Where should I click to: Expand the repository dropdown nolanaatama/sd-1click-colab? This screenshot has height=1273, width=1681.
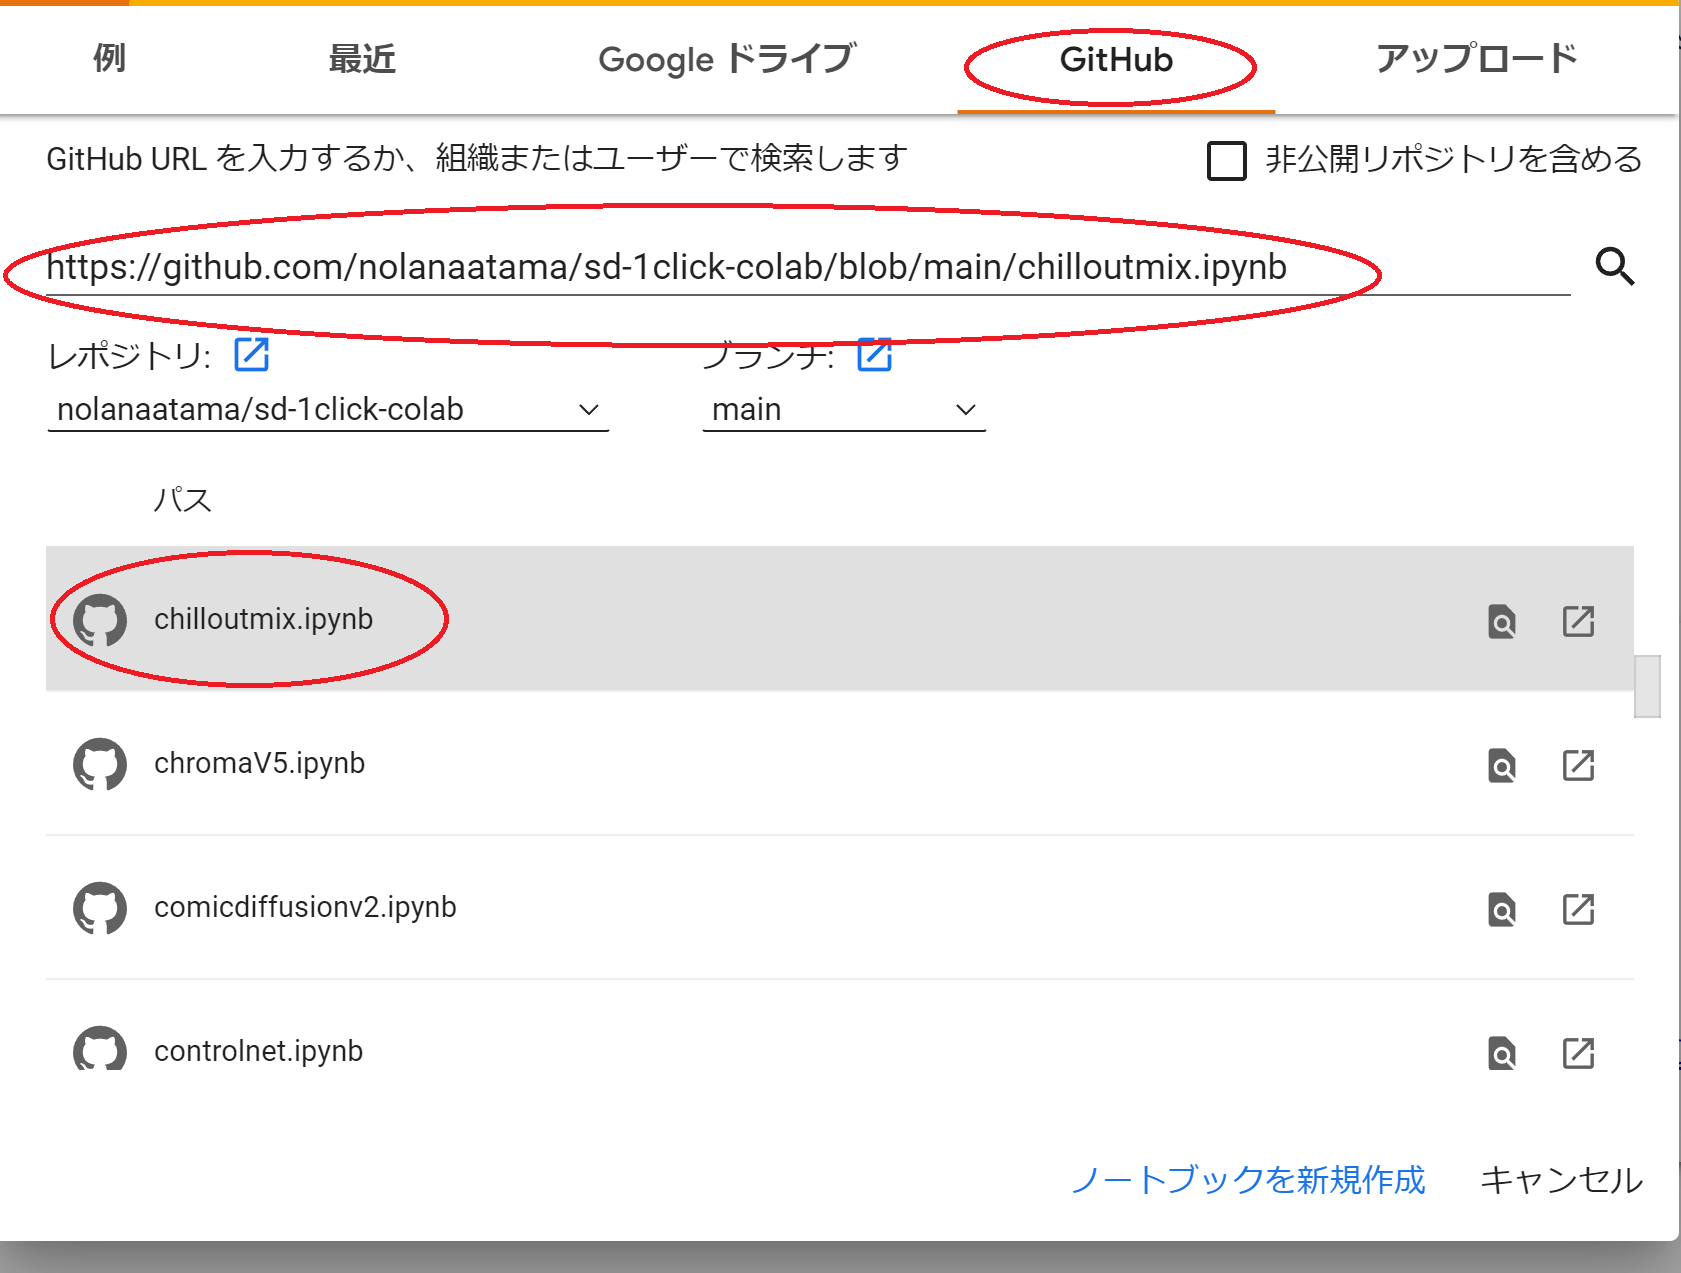click(x=328, y=410)
